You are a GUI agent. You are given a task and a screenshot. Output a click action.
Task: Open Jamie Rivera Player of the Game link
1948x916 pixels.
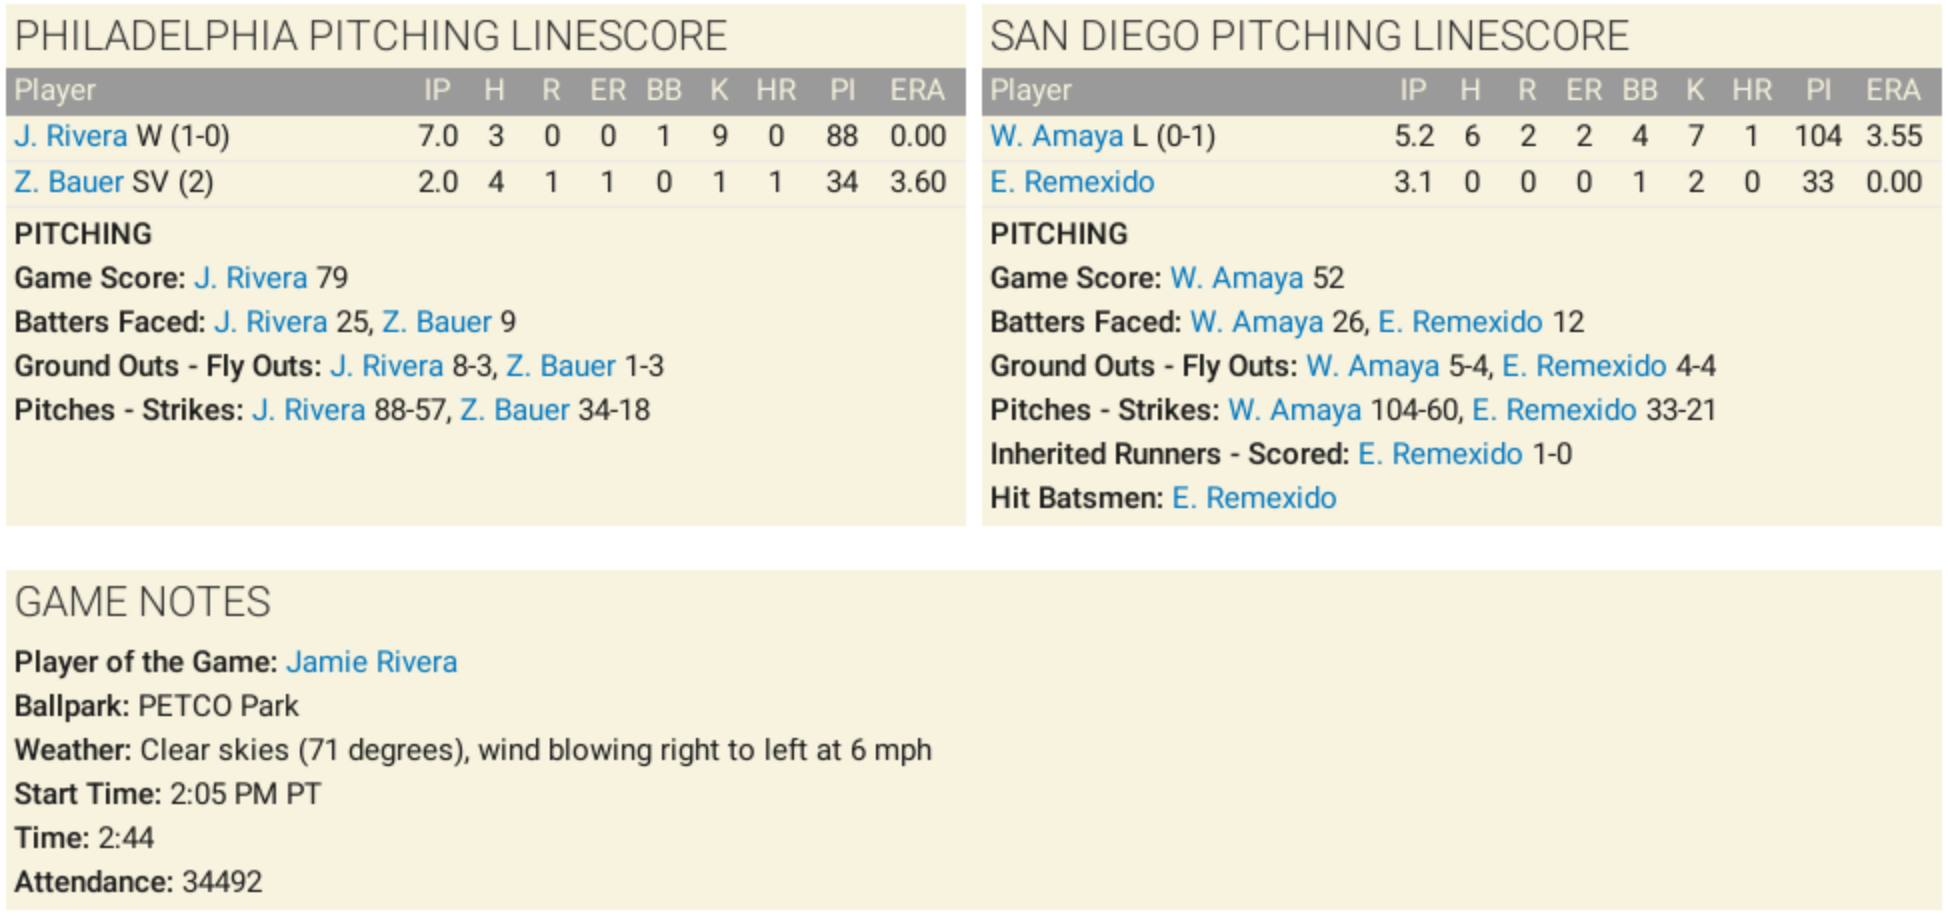click(371, 662)
